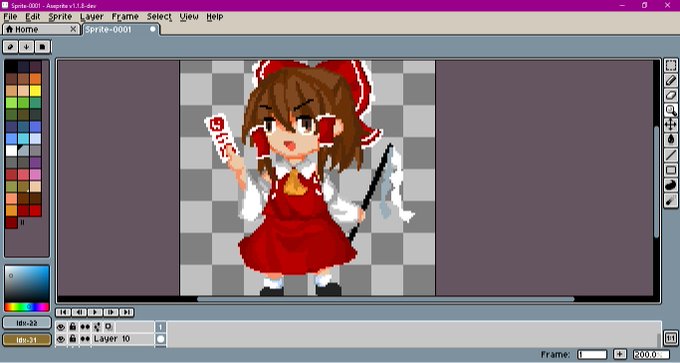Viewport: 680px width, 363px height.
Task: Click the canvas vertical scrollbar
Action: click(657, 182)
